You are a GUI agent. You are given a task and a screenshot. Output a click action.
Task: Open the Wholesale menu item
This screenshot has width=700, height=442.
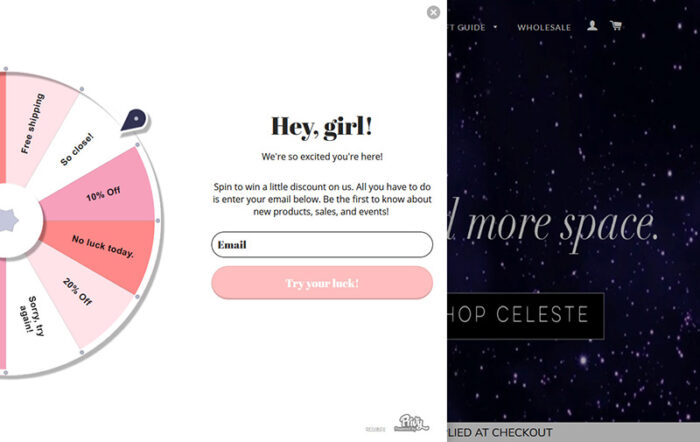[x=544, y=27]
